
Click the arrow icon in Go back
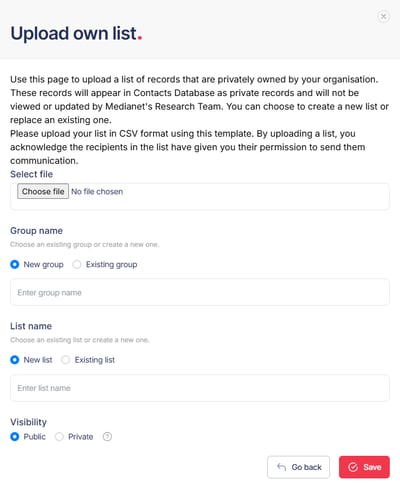click(x=282, y=467)
